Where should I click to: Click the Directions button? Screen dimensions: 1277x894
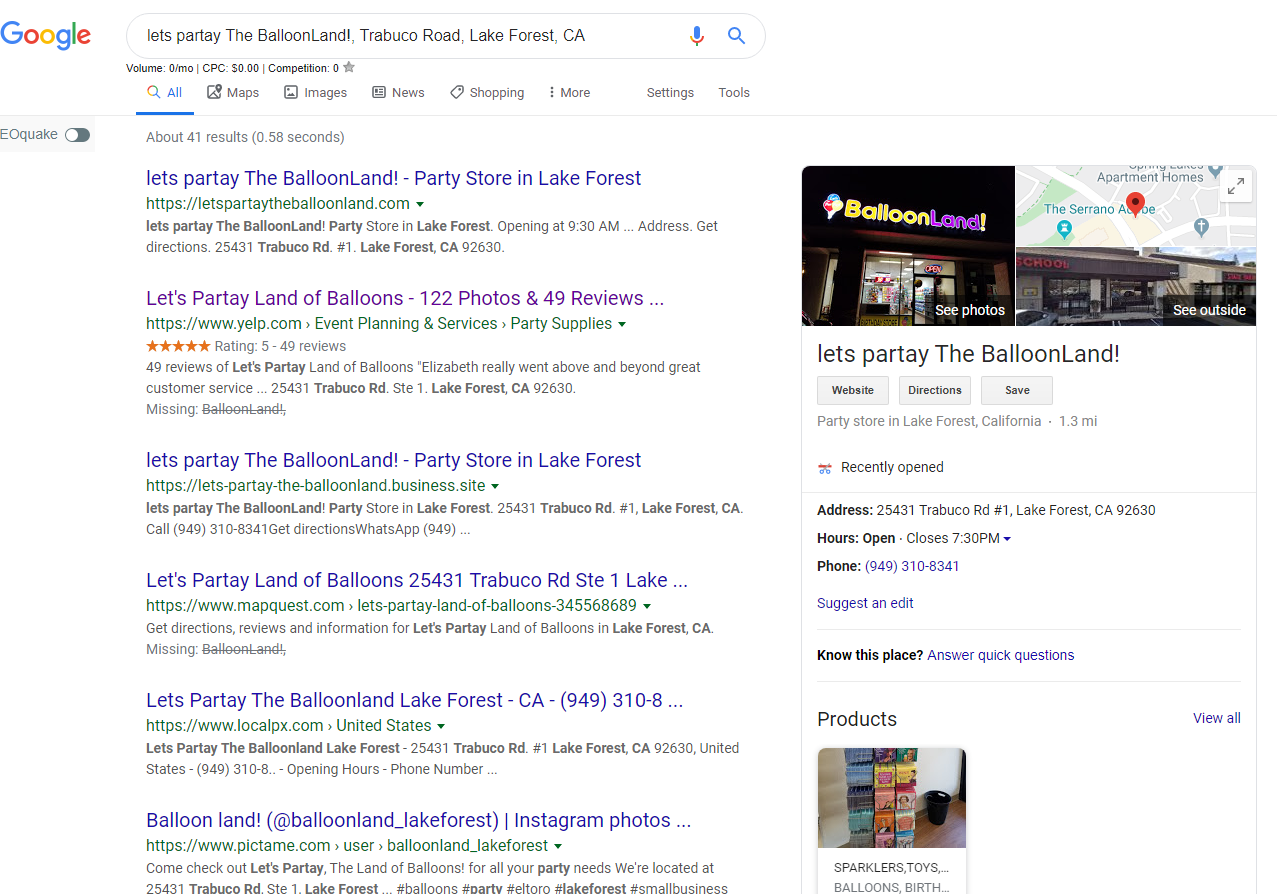point(935,390)
